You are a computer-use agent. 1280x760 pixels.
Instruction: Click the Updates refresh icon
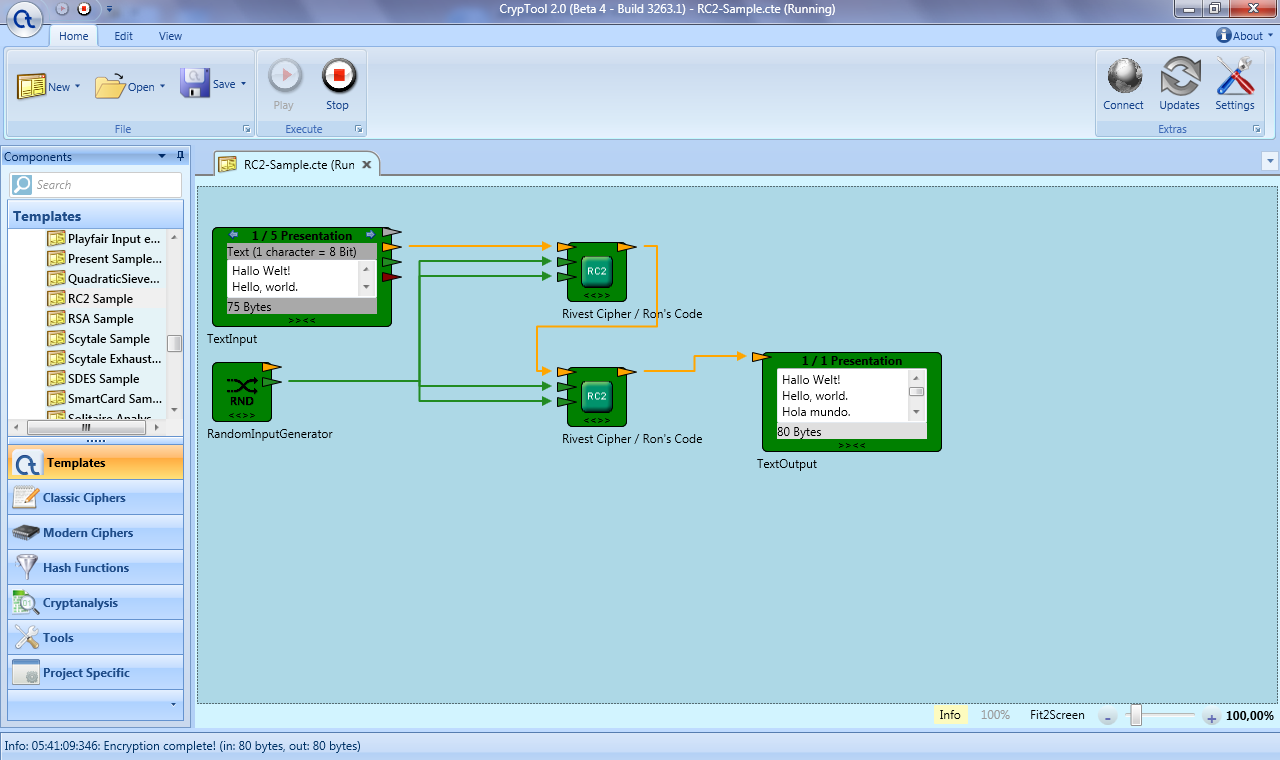tap(1180, 76)
